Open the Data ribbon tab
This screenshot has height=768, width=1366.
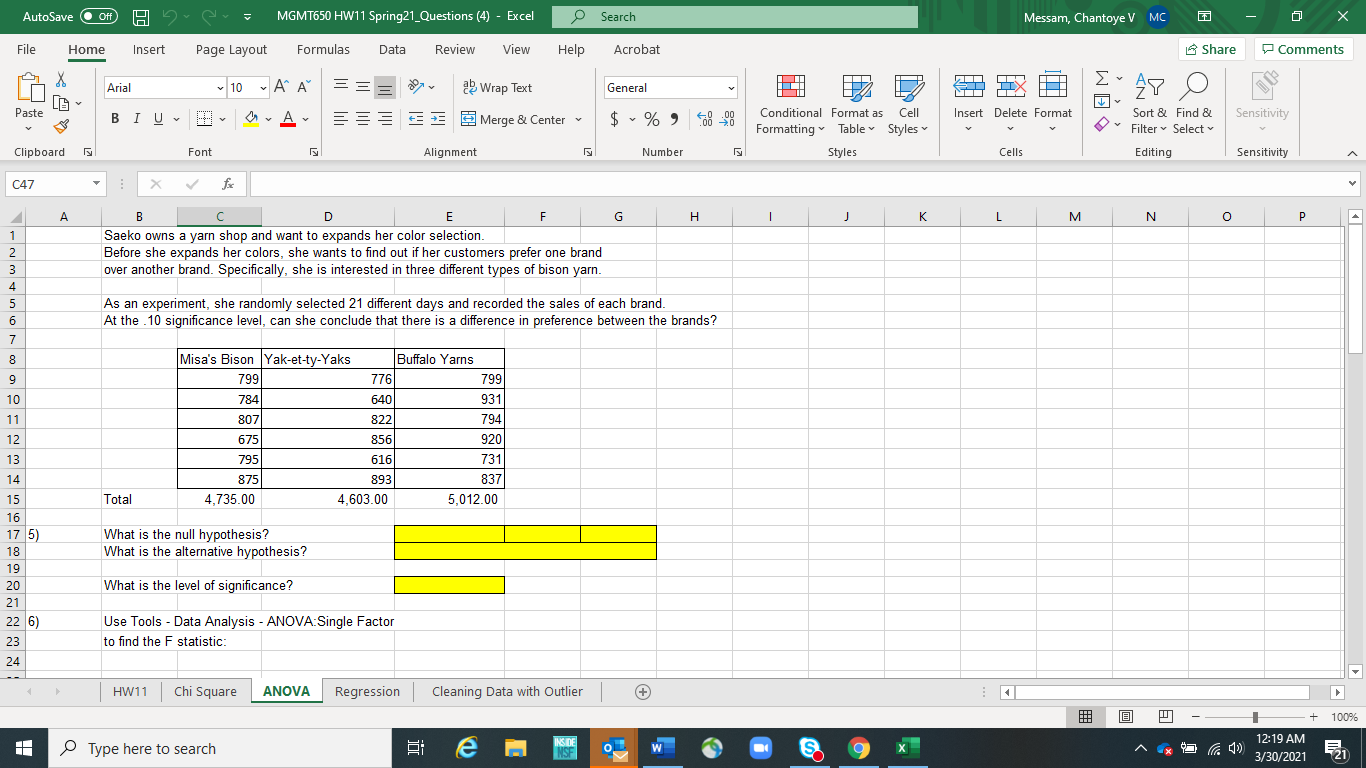(392, 49)
